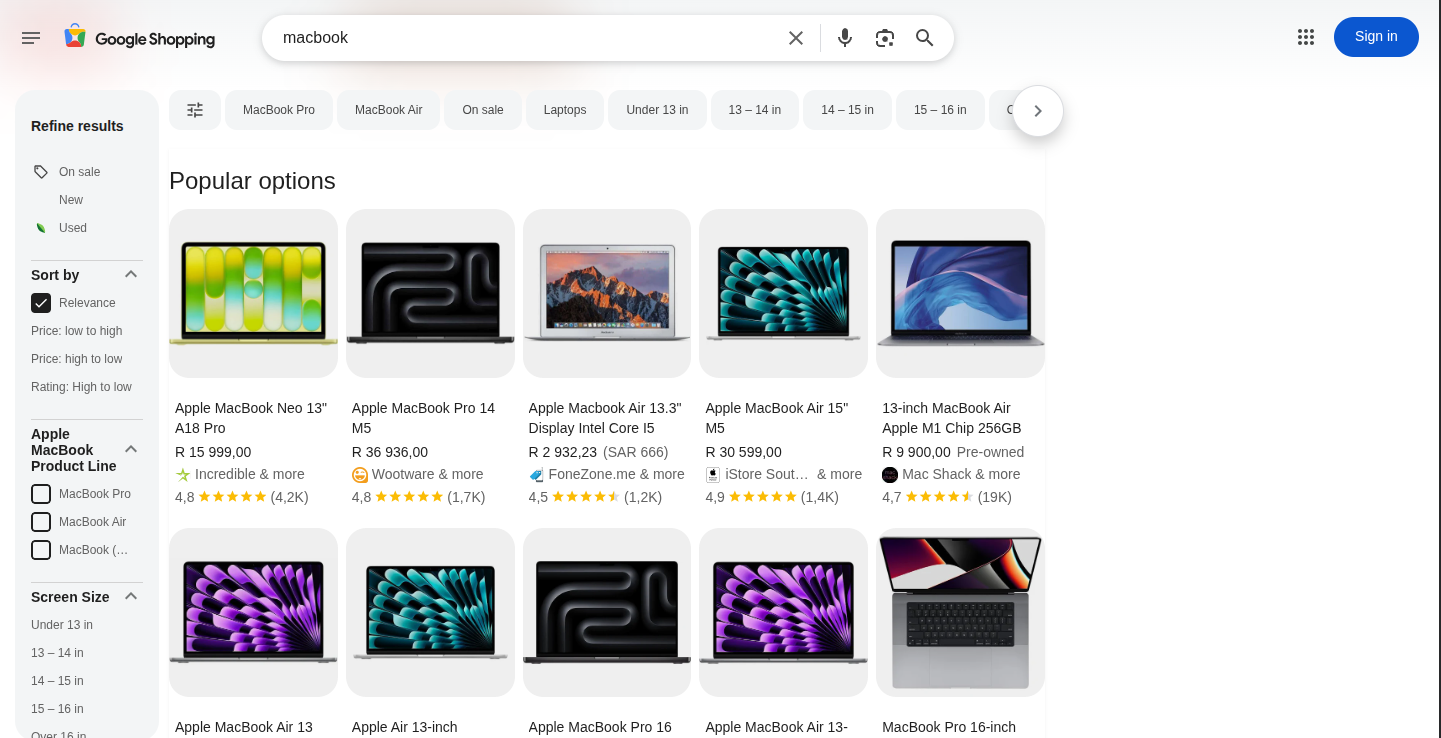The image size is (1441, 738).
Task: Collapse Apple MacBook Product Line section
Action: (131, 449)
